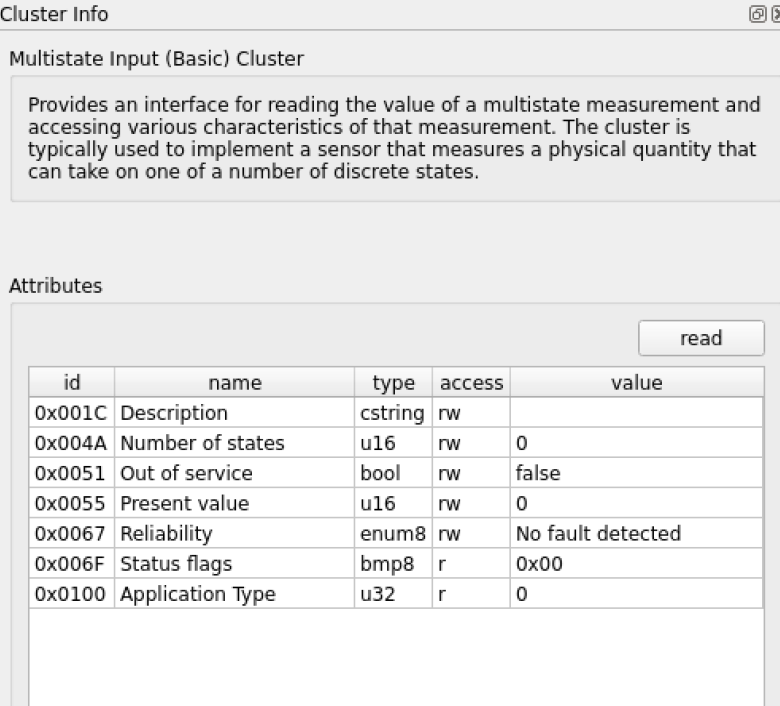This screenshot has width=780, height=706.
Task: Click the type column header
Action: pos(393,383)
